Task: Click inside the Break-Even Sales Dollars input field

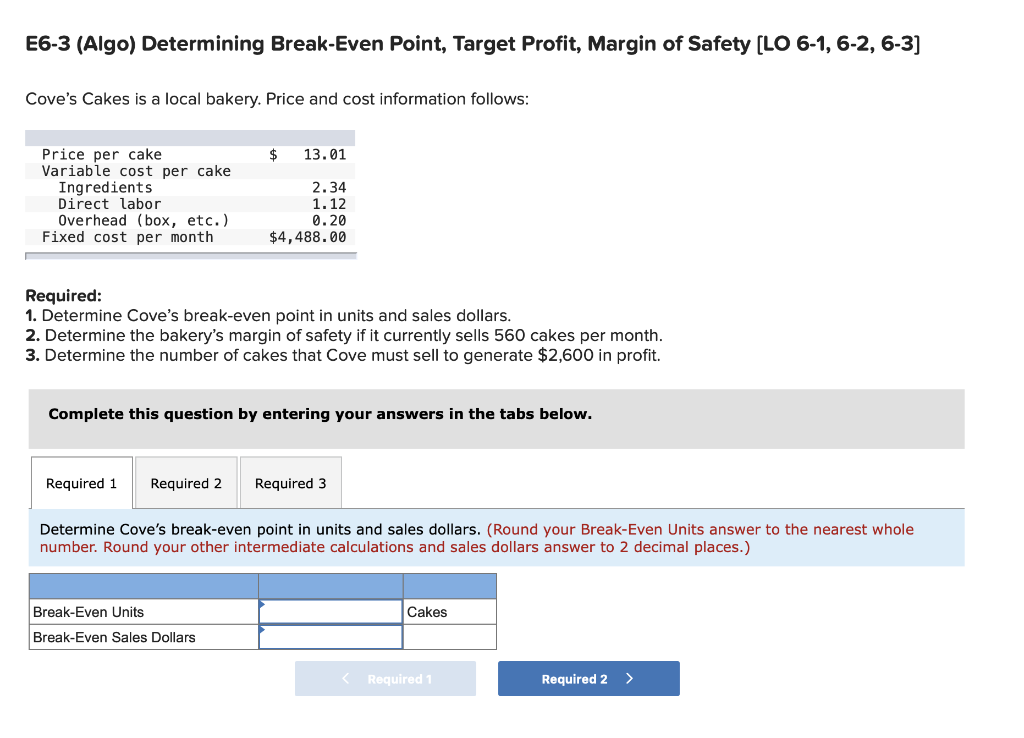Action: tap(330, 636)
